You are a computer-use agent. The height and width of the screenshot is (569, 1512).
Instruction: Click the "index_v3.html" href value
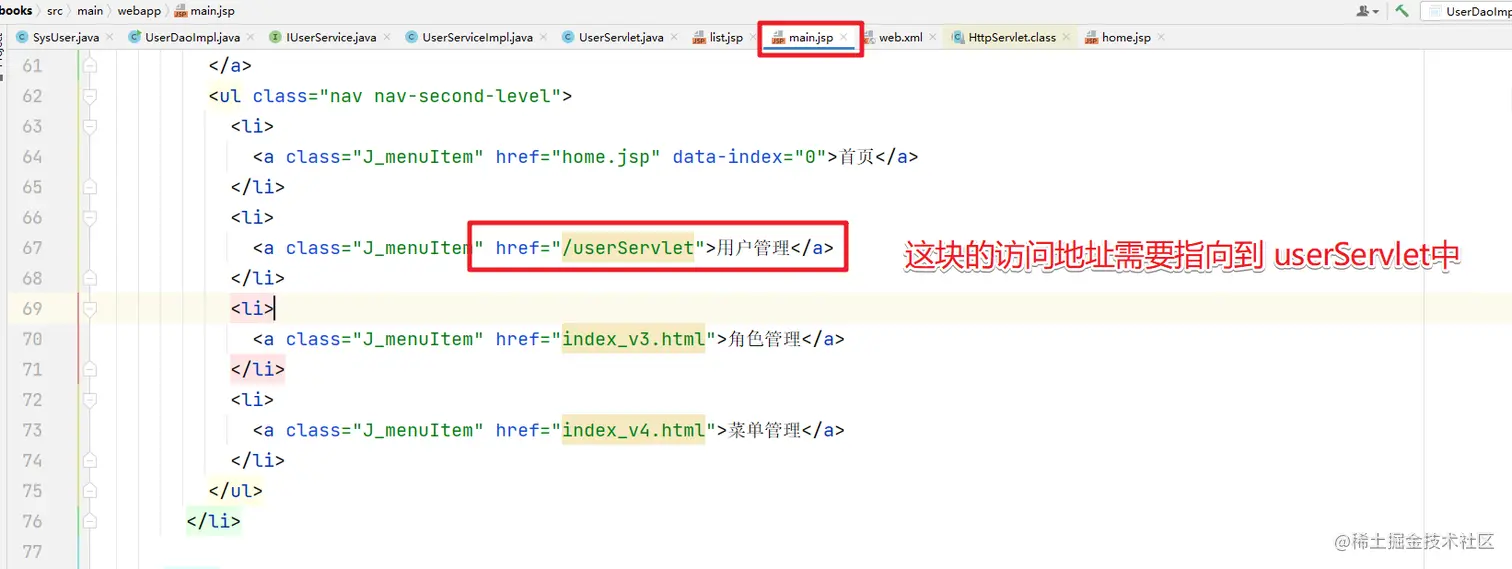click(x=633, y=339)
